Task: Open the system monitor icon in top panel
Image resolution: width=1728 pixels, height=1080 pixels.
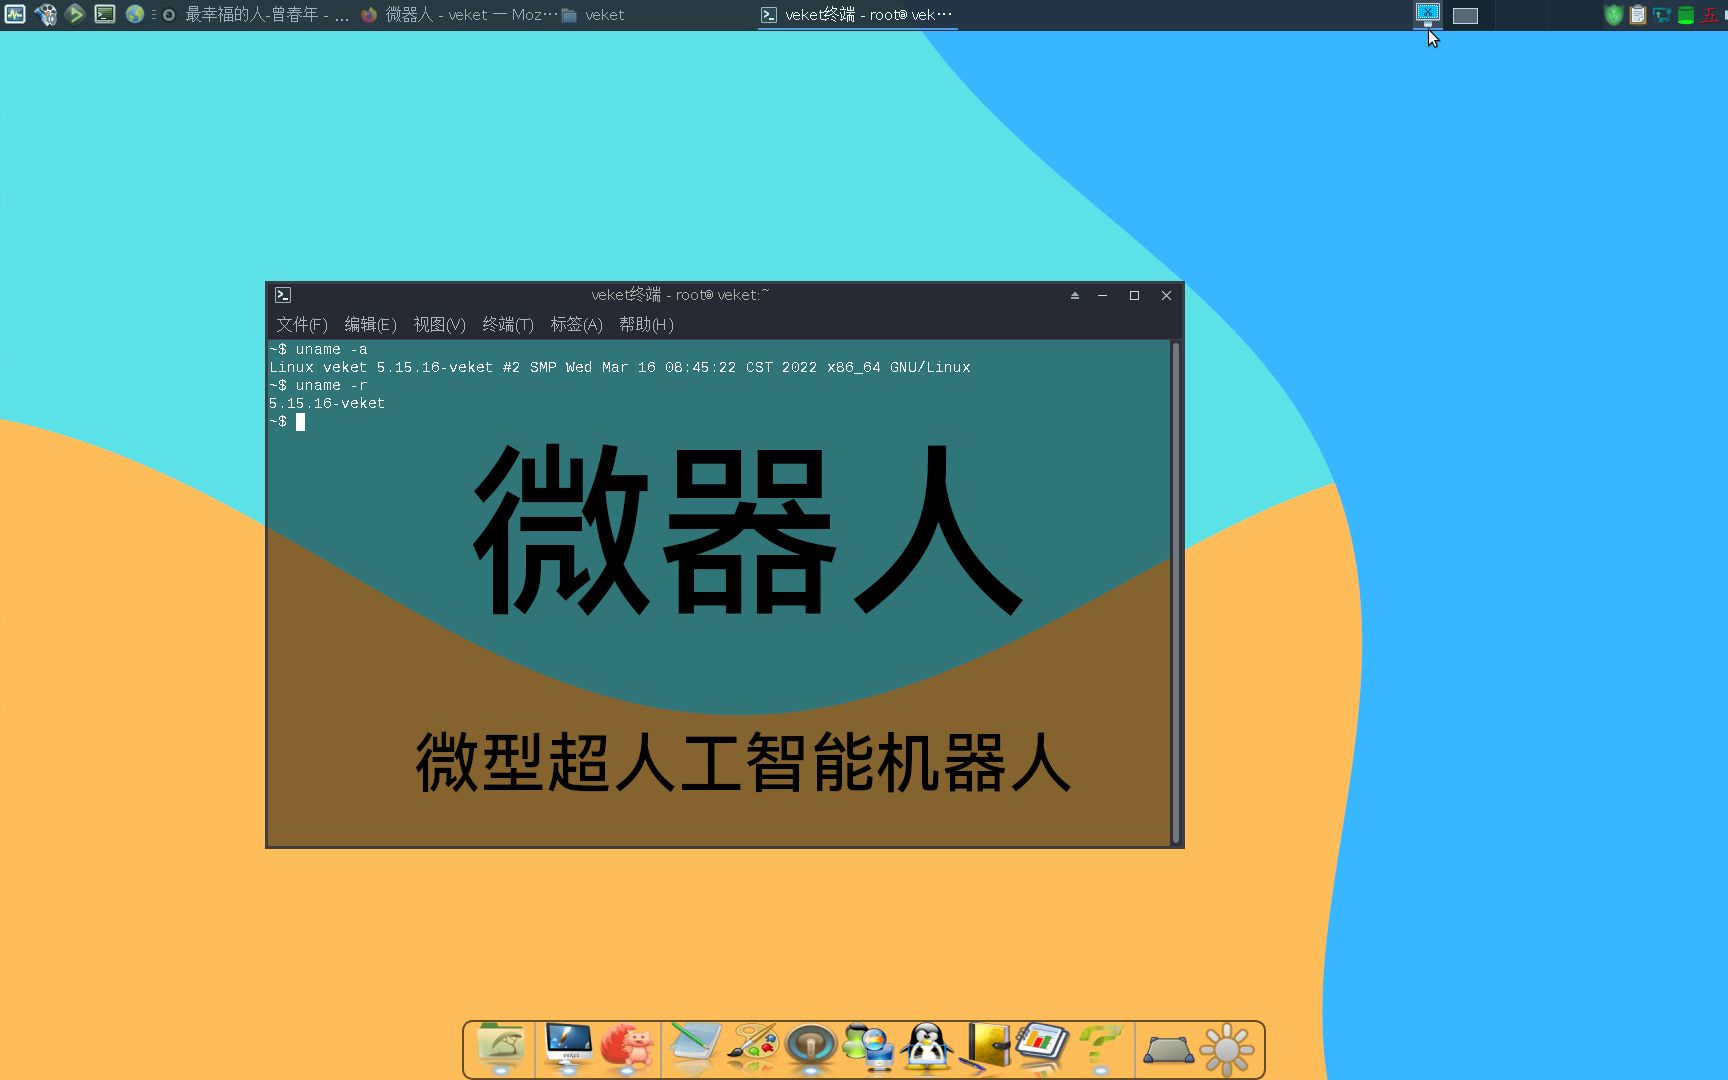Action: click(x=15, y=14)
